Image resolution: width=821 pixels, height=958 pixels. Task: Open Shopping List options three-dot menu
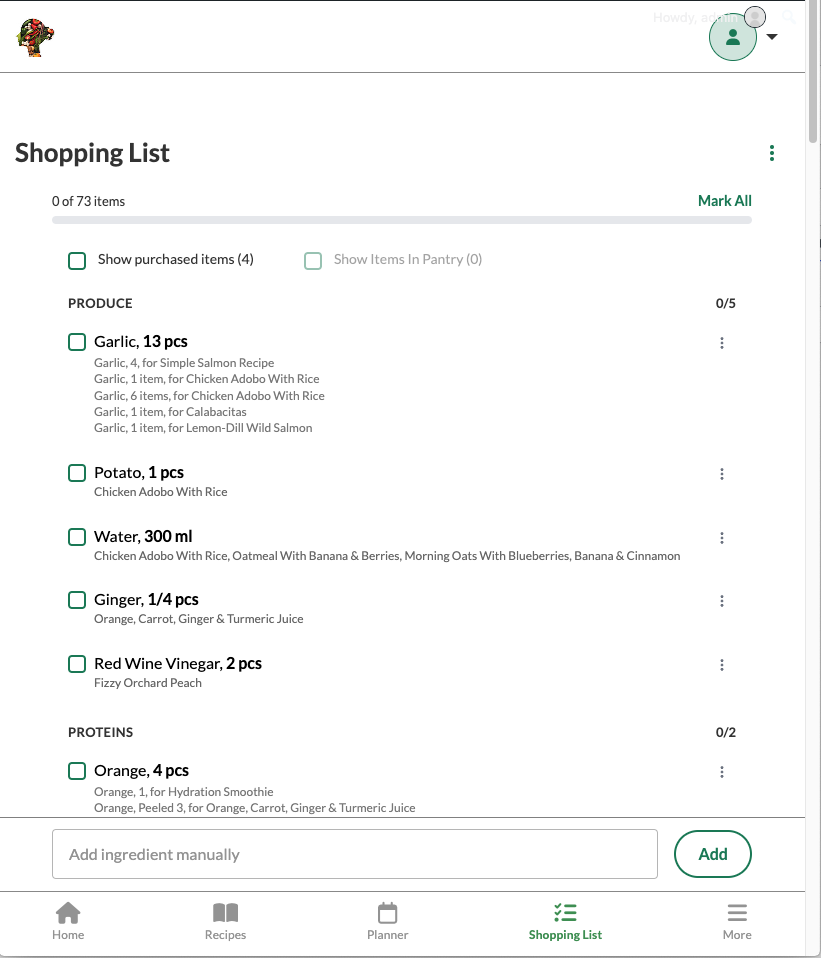[x=772, y=153]
